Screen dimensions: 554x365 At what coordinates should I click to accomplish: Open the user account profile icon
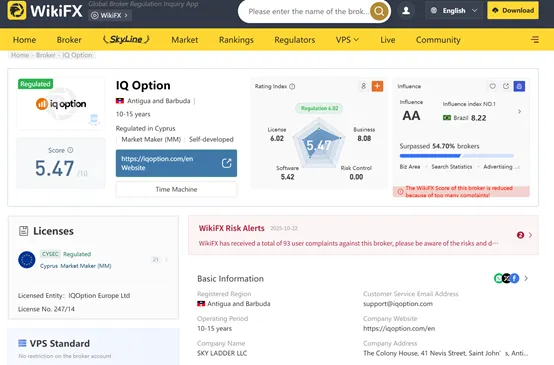[x=406, y=11]
